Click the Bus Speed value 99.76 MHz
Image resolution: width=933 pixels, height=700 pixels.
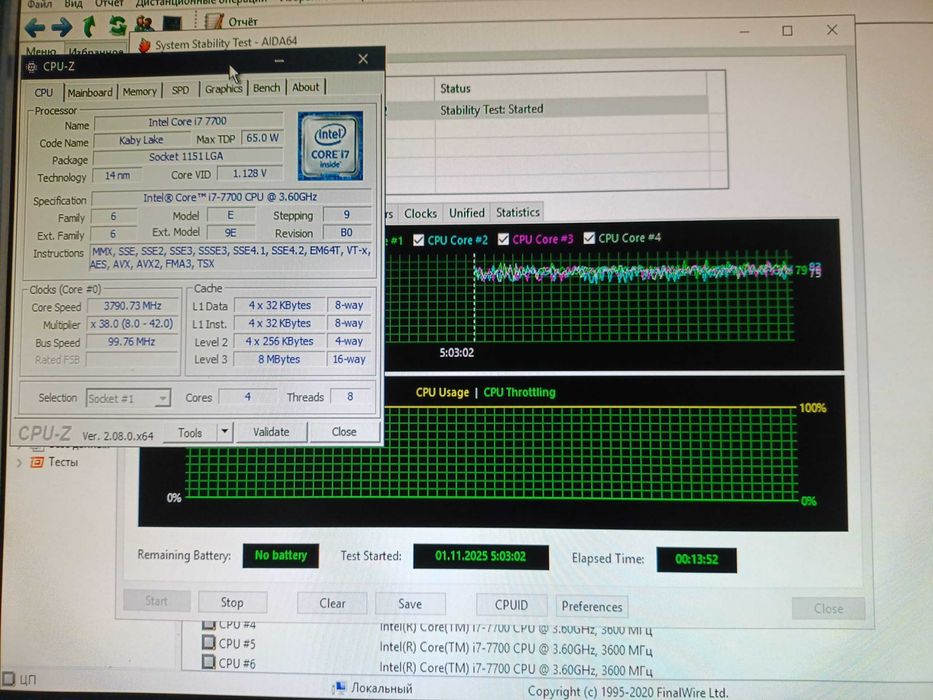(x=132, y=342)
